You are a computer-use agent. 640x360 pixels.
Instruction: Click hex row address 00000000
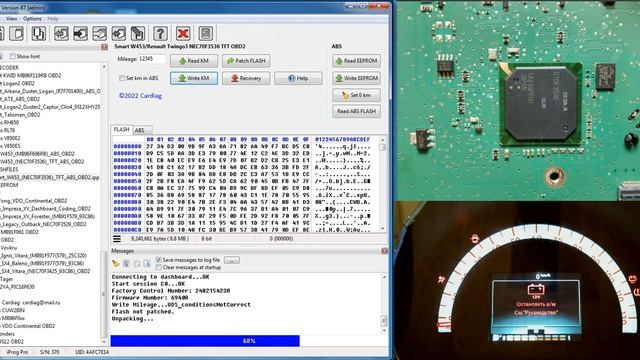[x=128, y=147]
